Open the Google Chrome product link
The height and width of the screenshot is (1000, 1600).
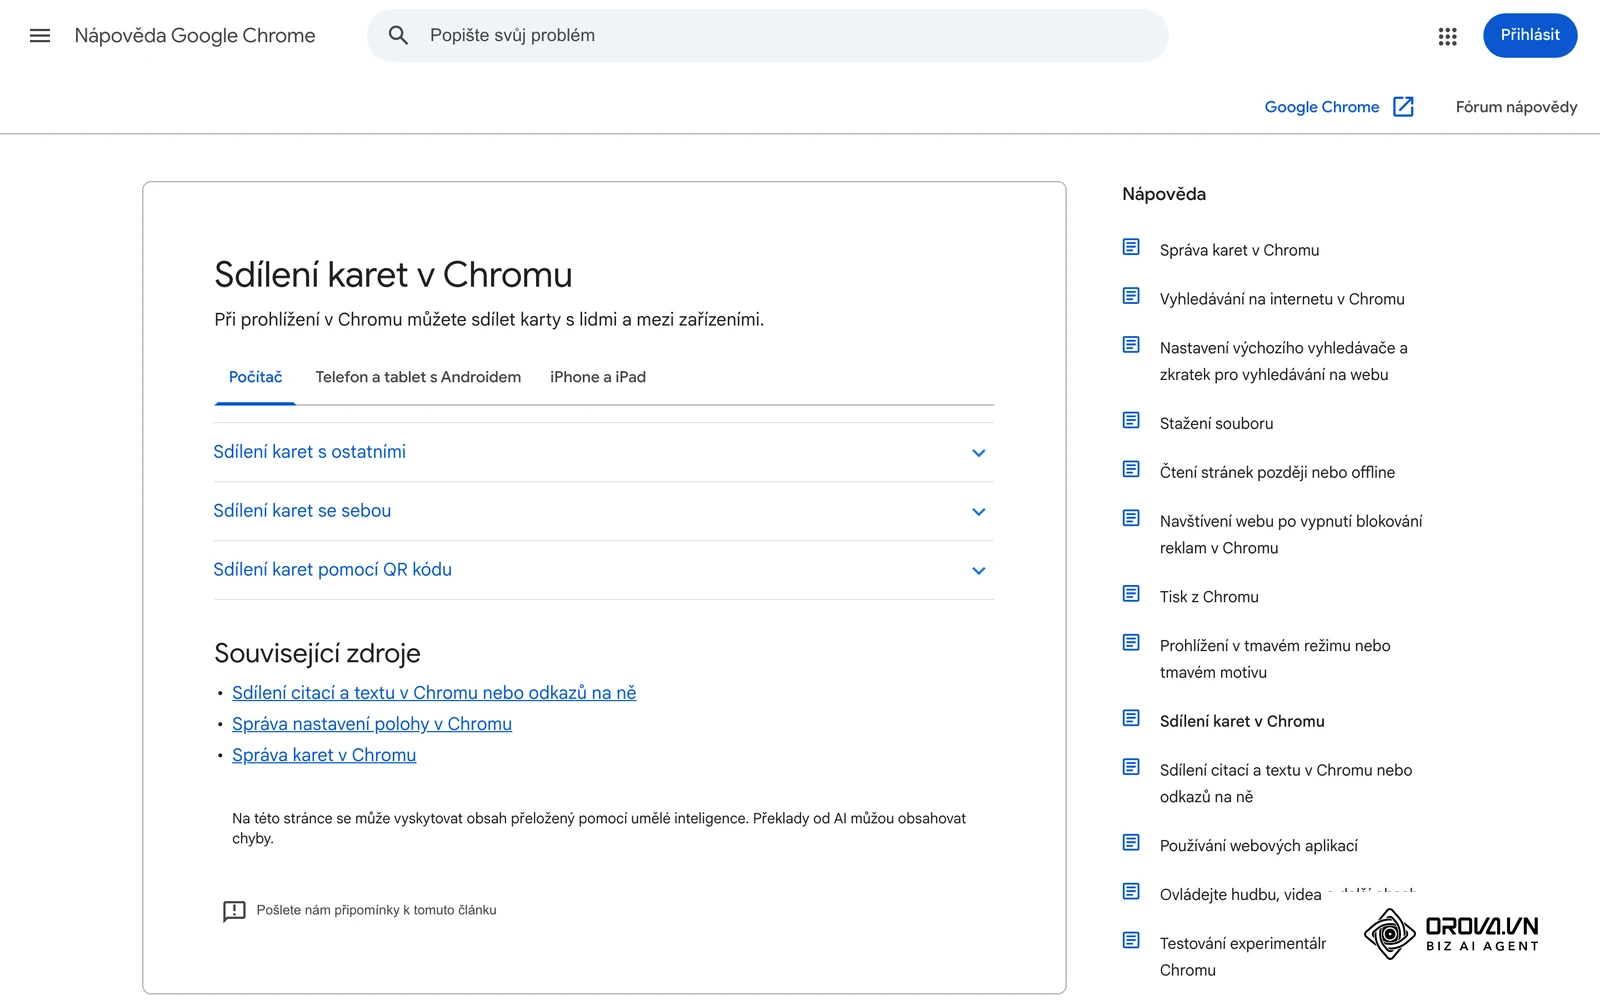click(x=1321, y=107)
